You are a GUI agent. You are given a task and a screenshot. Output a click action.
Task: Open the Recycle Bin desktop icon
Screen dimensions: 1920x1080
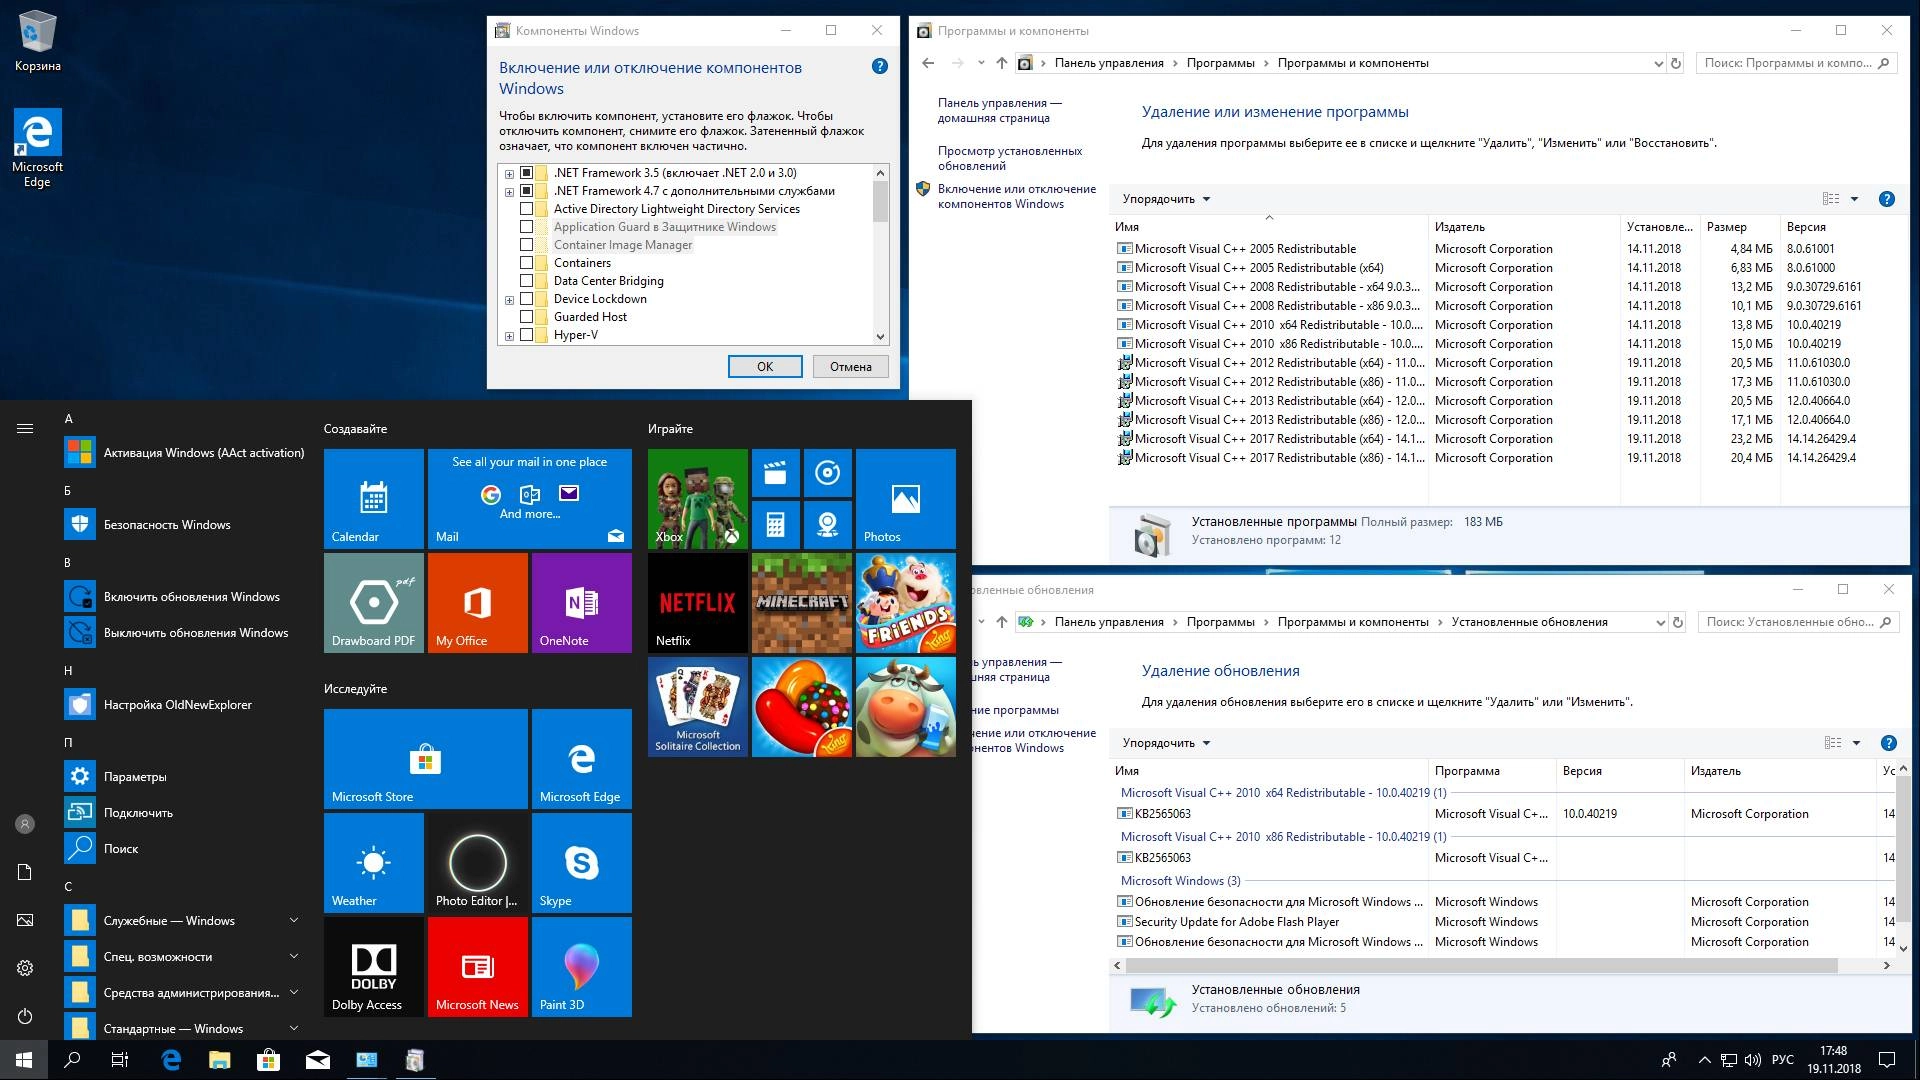click(x=38, y=42)
